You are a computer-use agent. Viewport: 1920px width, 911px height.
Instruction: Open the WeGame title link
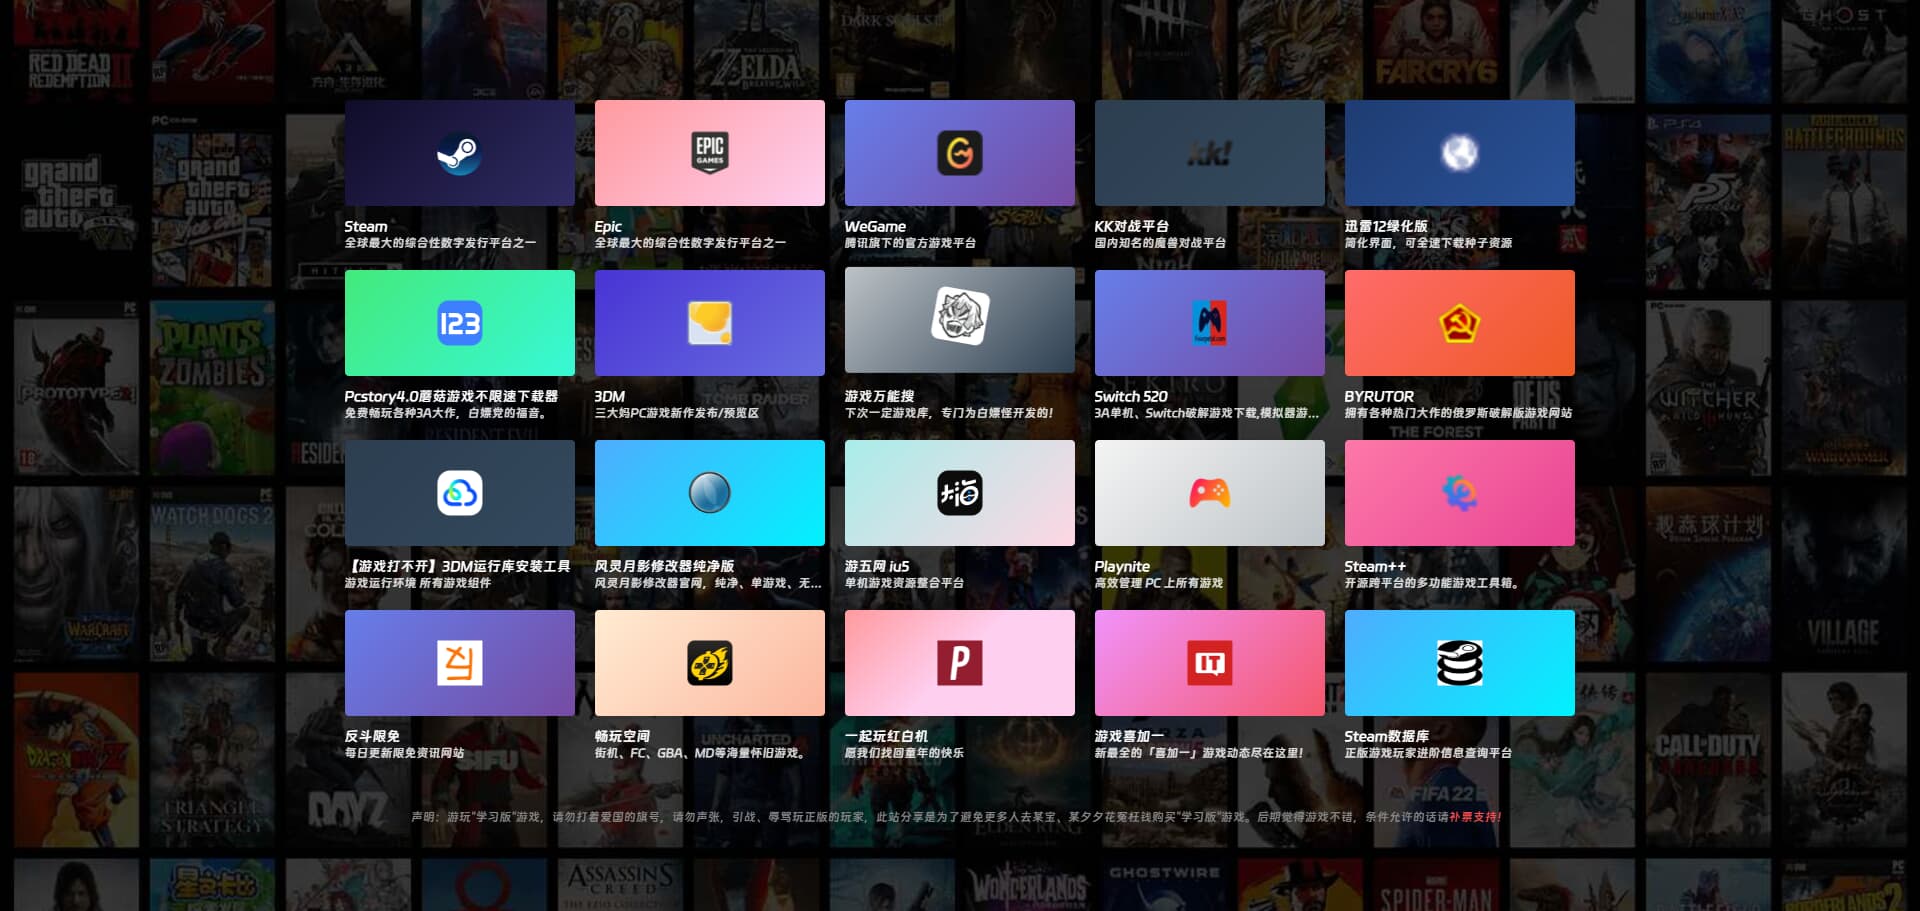[875, 227]
